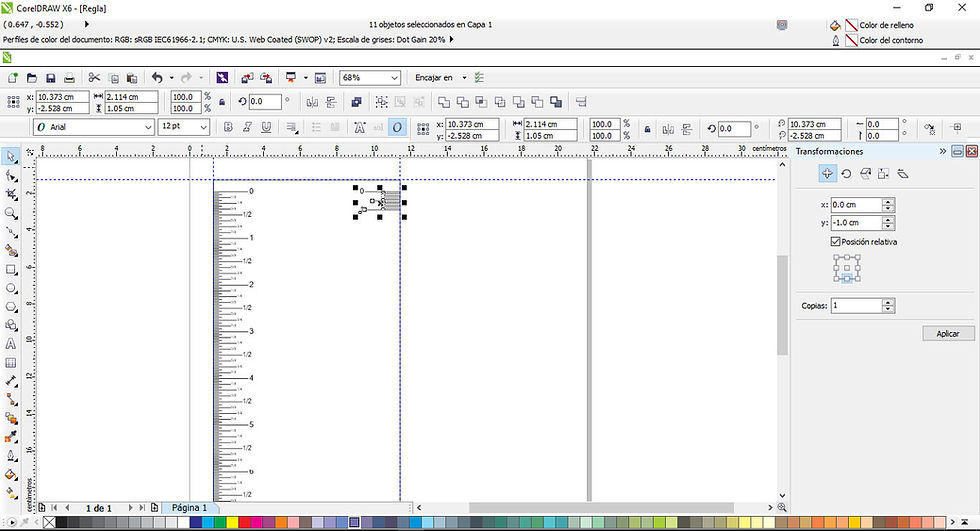Select the Zoom magnifier tool
Image resolution: width=980 pixels, height=531 pixels.
(11, 213)
